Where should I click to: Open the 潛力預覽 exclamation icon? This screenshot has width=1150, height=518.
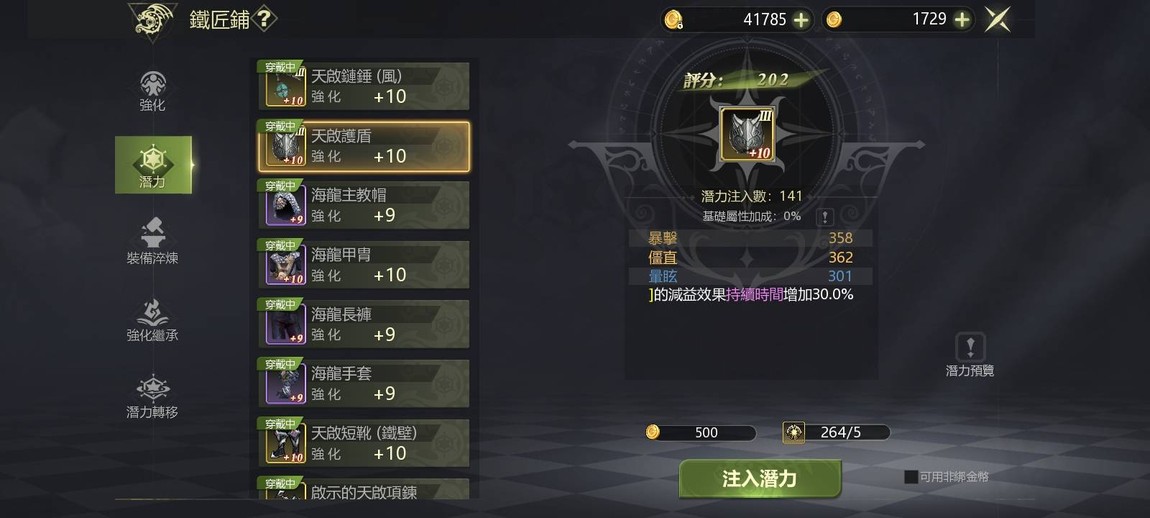tap(970, 346)
